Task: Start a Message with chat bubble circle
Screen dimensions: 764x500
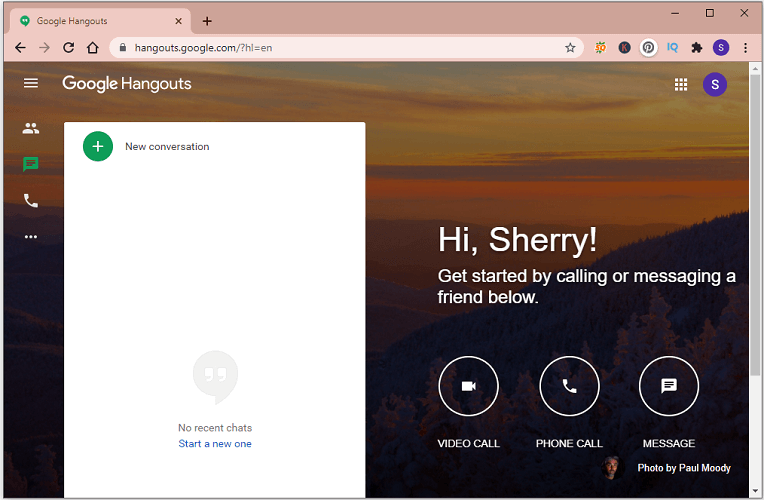Action: click(668, 386)
